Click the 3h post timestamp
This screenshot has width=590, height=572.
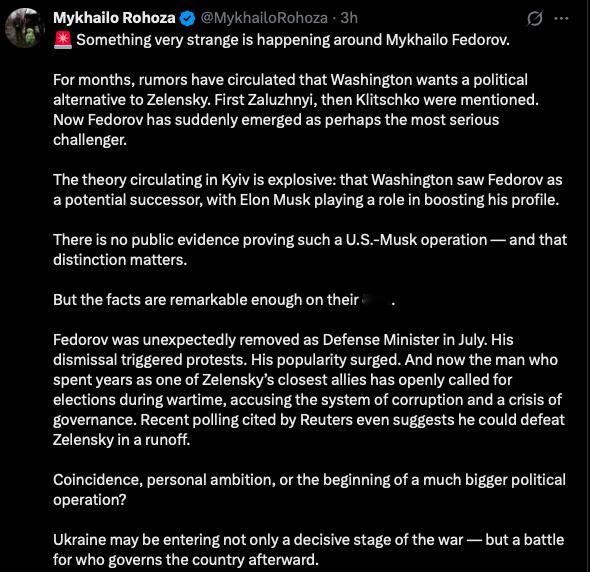click(349, 18)
